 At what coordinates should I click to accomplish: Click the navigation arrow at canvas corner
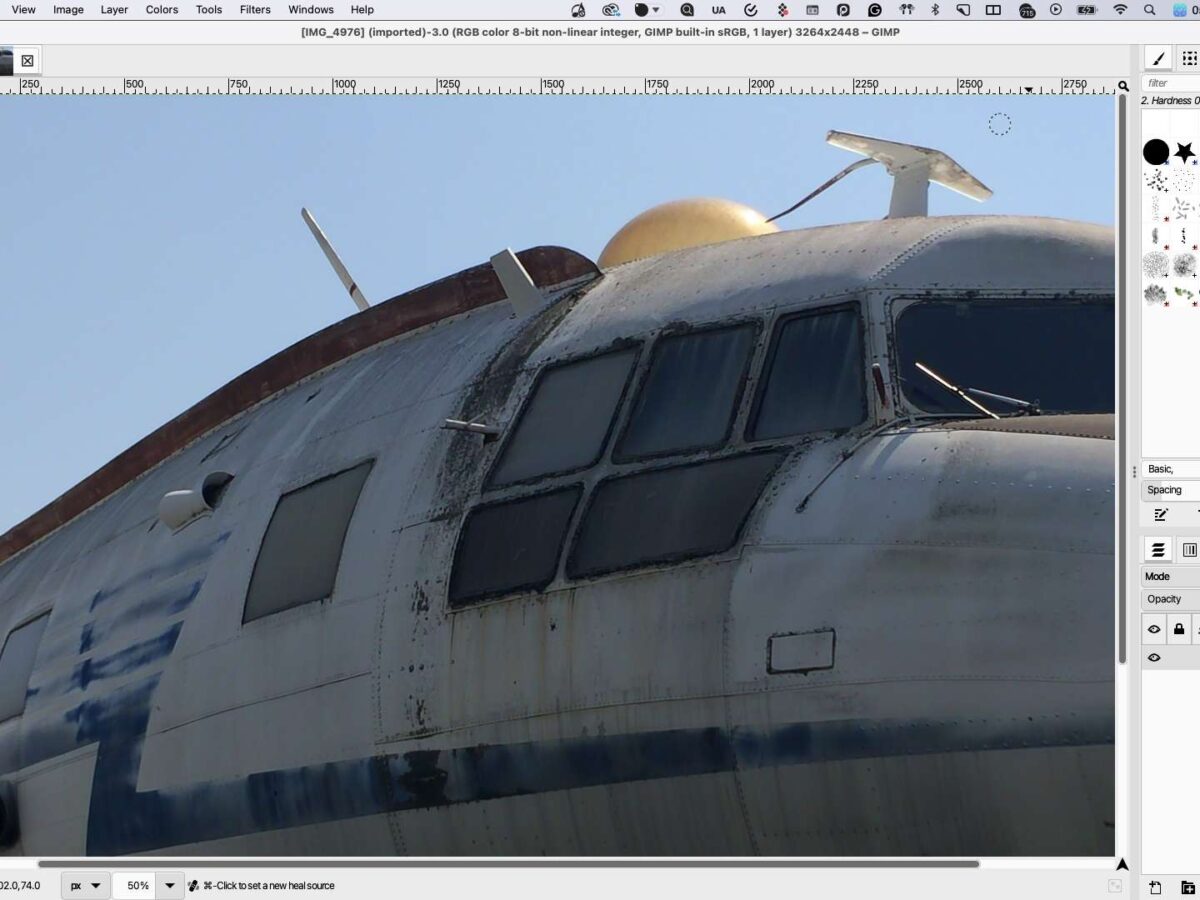coord(1122,864)
